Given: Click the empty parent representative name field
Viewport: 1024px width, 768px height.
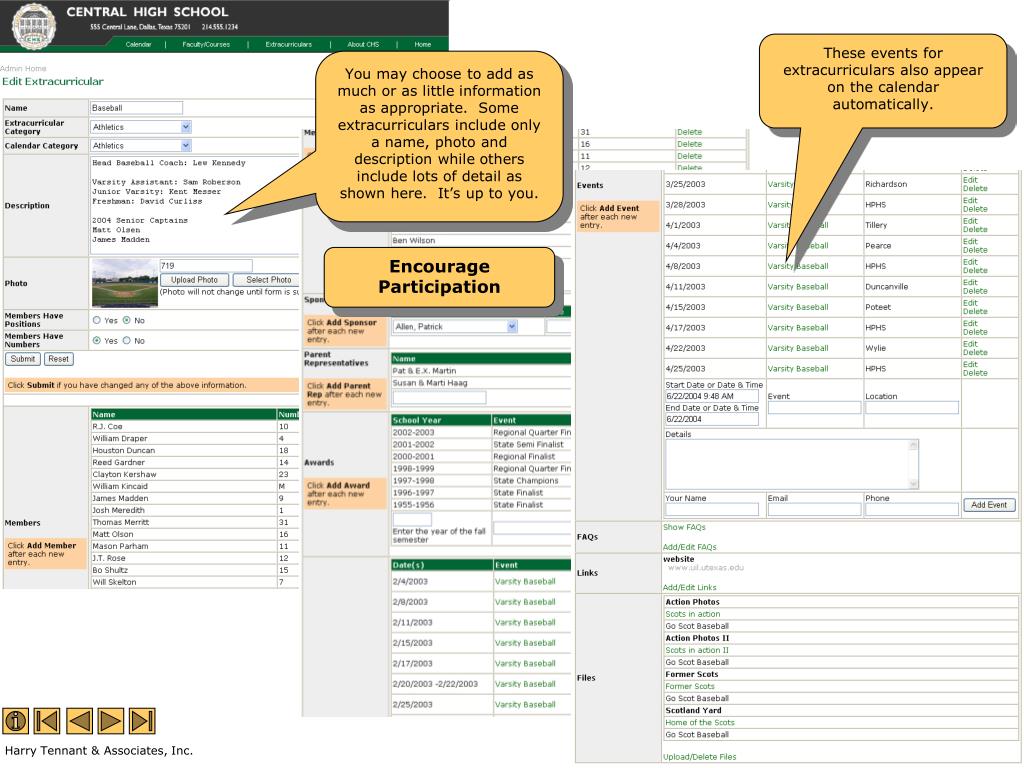Looking at the screenshot, I should pyautogui.click(x=440, y=397).
